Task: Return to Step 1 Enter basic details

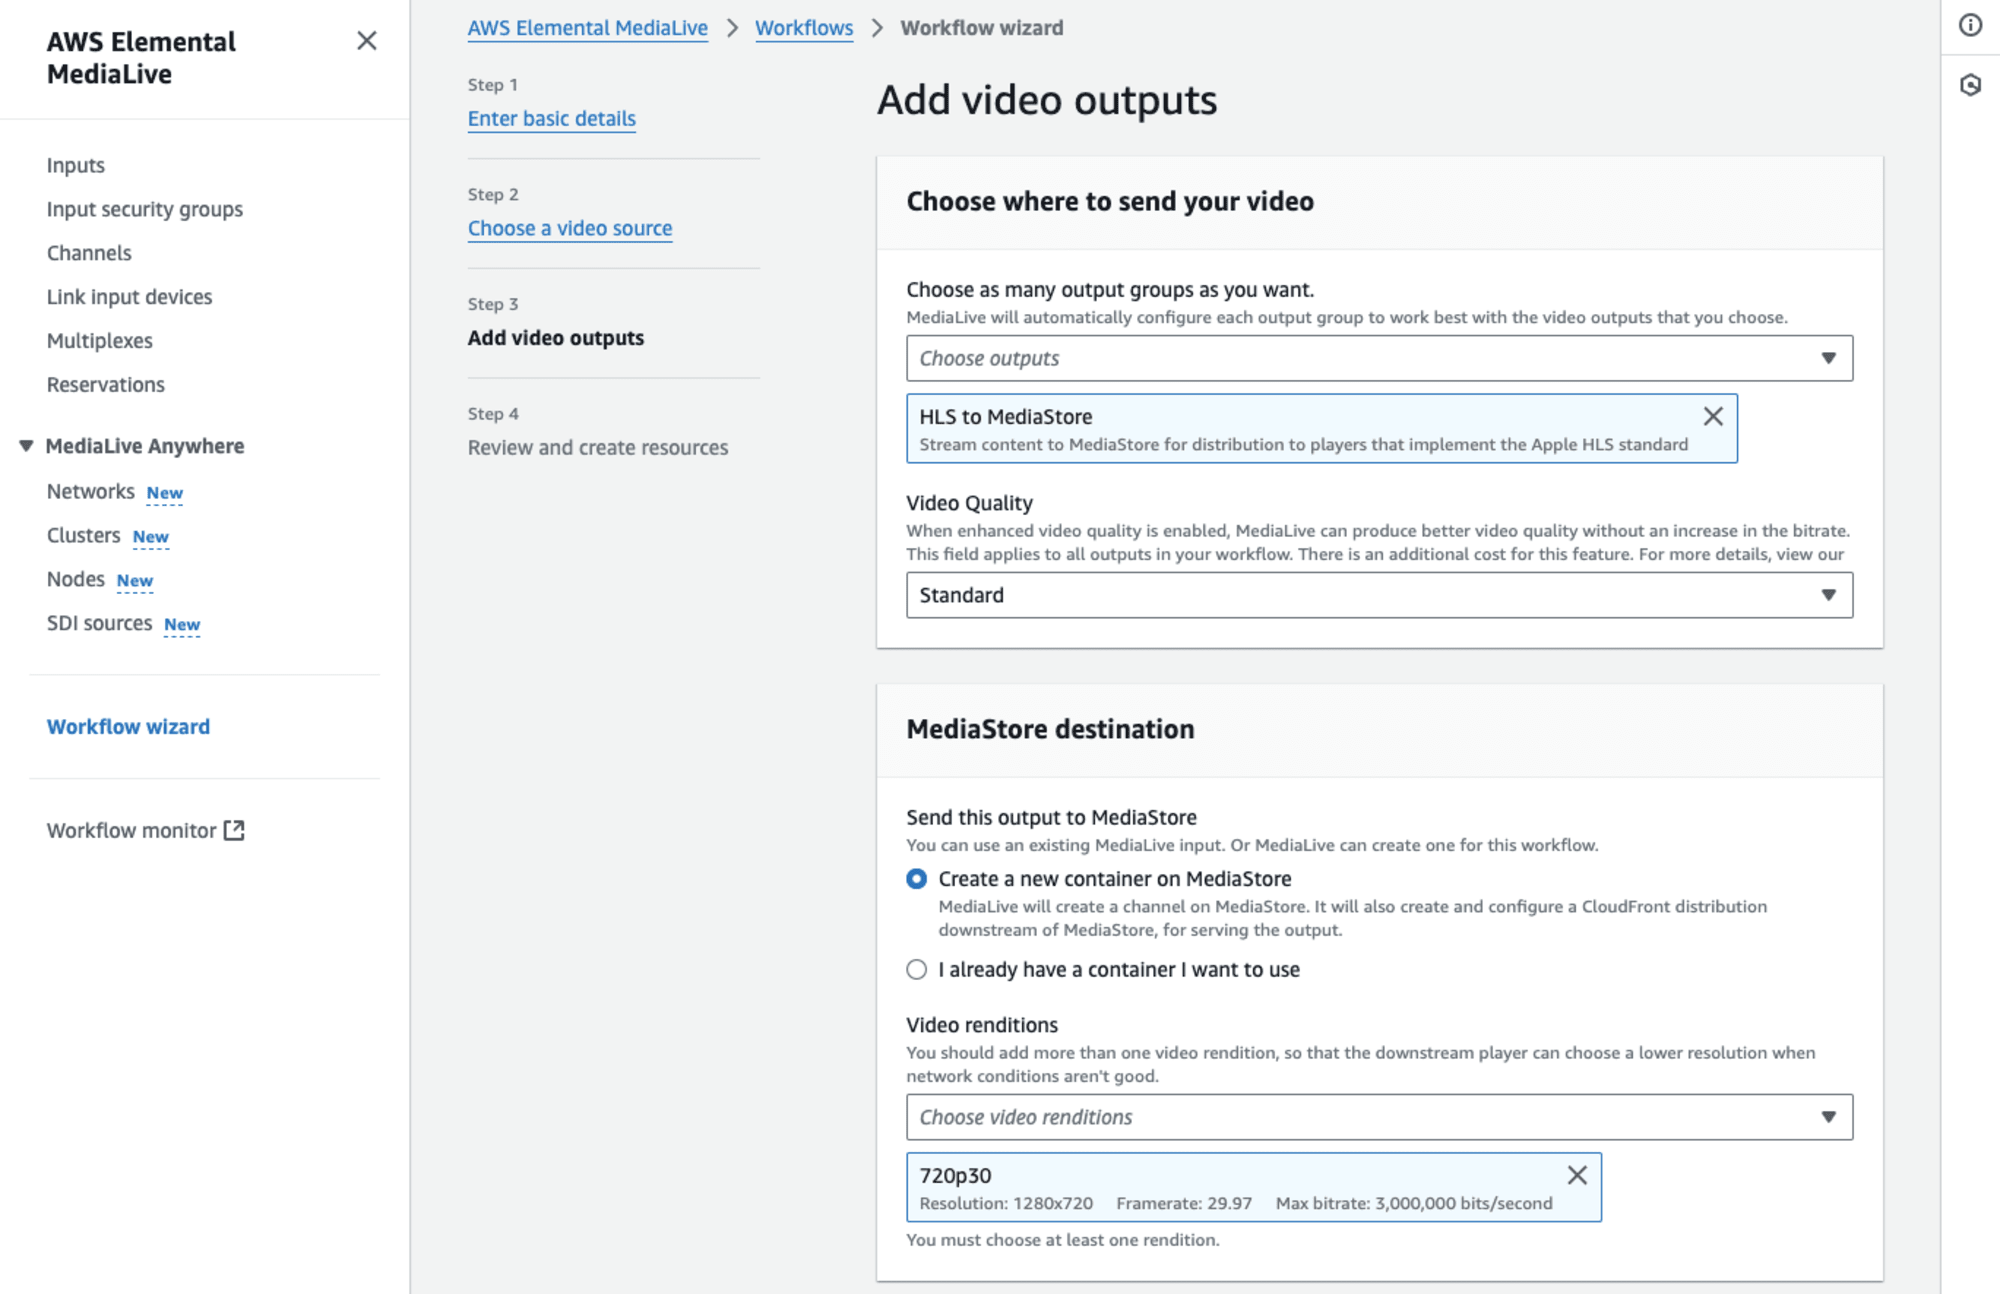Action: coord(552,119)
